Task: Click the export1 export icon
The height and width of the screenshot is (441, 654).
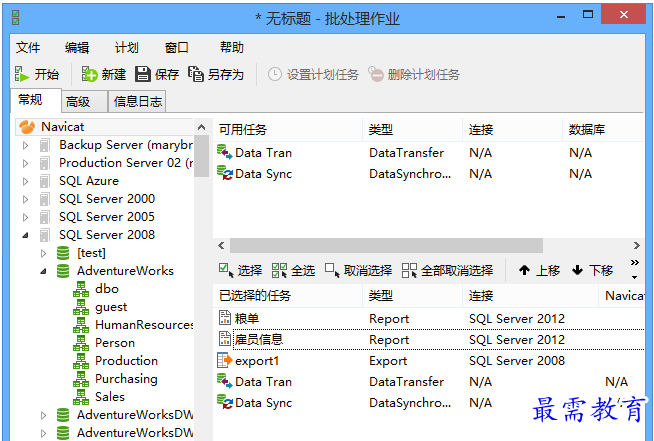Action: pyautogui.click(x=224, y=360)
